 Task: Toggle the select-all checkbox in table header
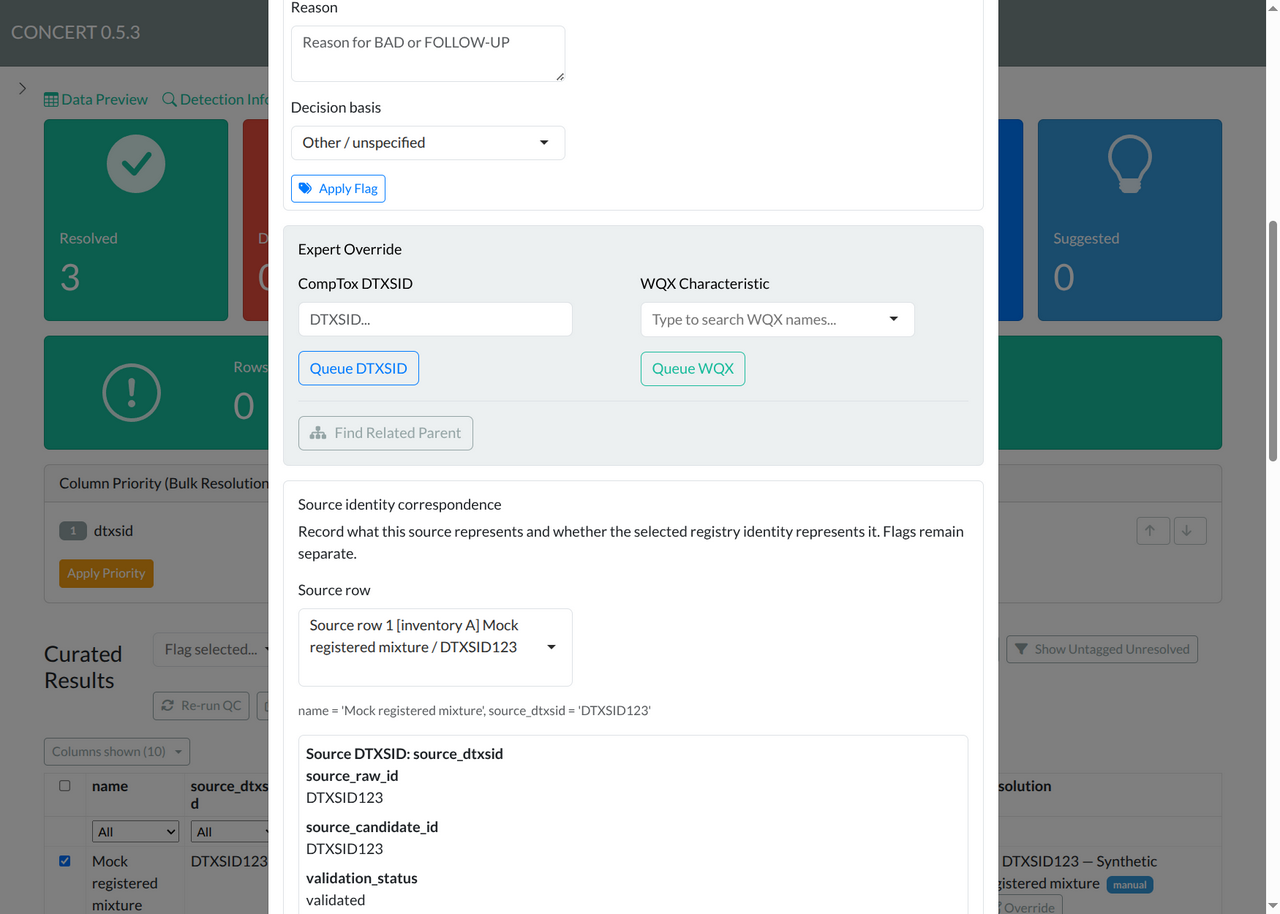pyautogui.click(x=65, y=786)
